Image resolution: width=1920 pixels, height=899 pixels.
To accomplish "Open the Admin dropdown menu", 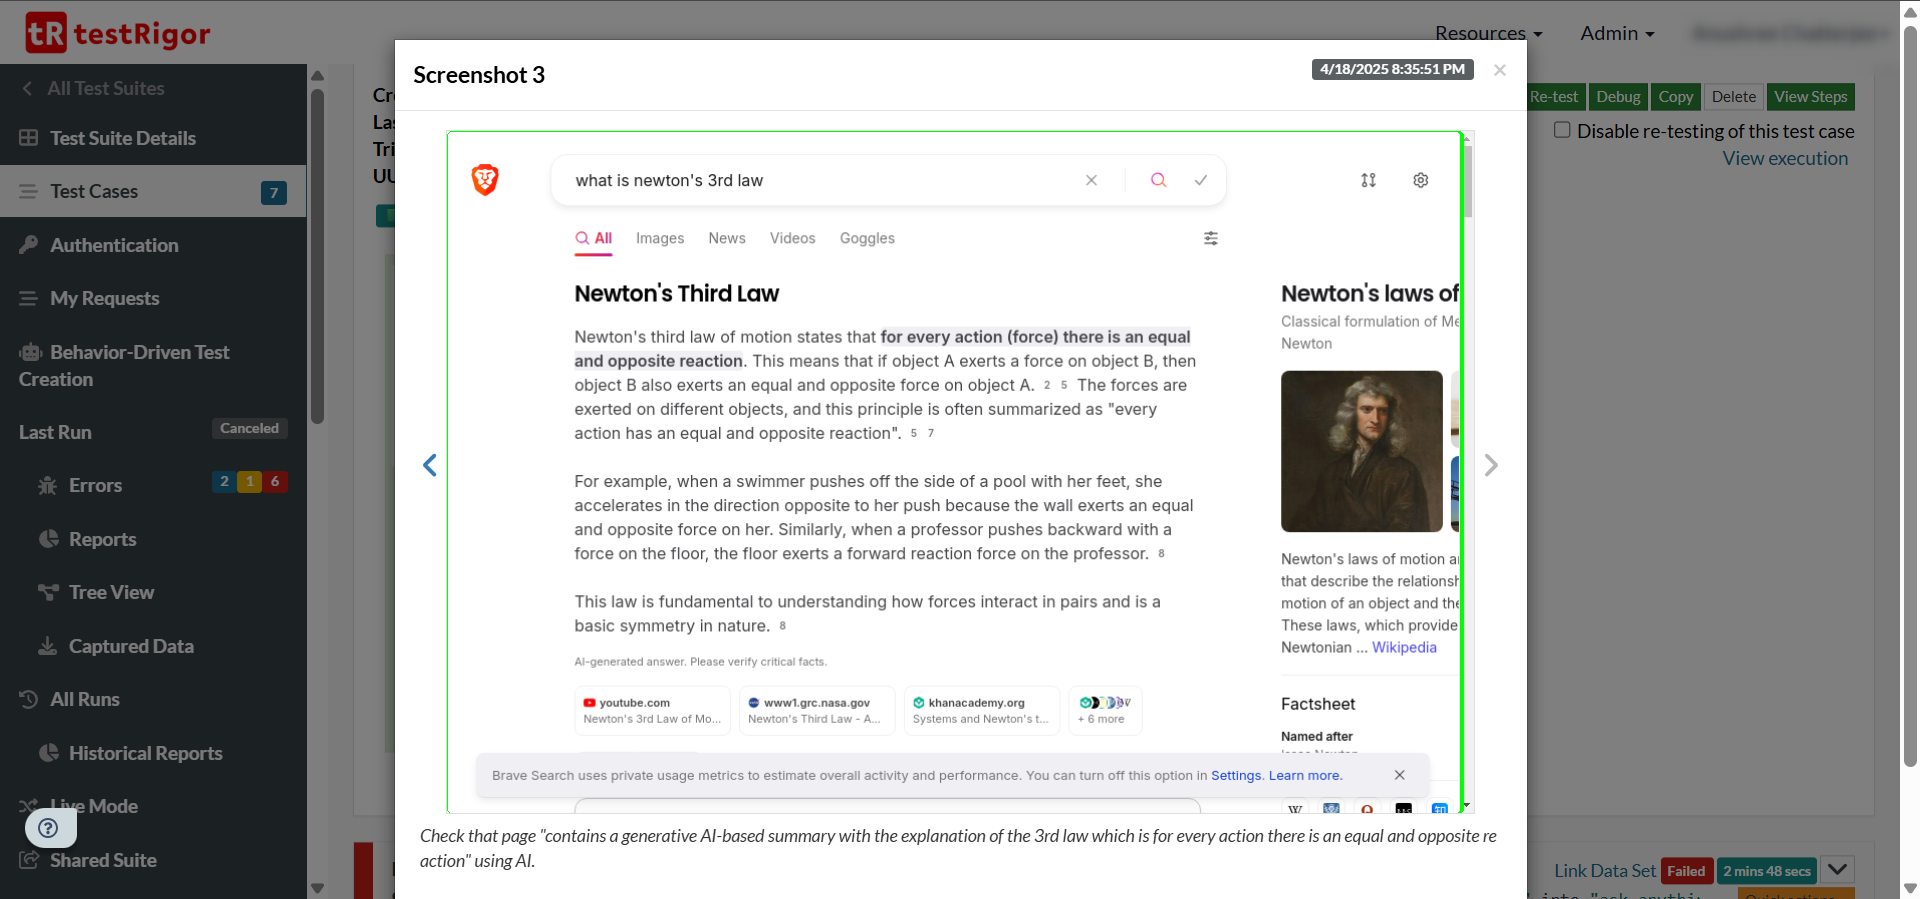I will tap(1616, 33).
